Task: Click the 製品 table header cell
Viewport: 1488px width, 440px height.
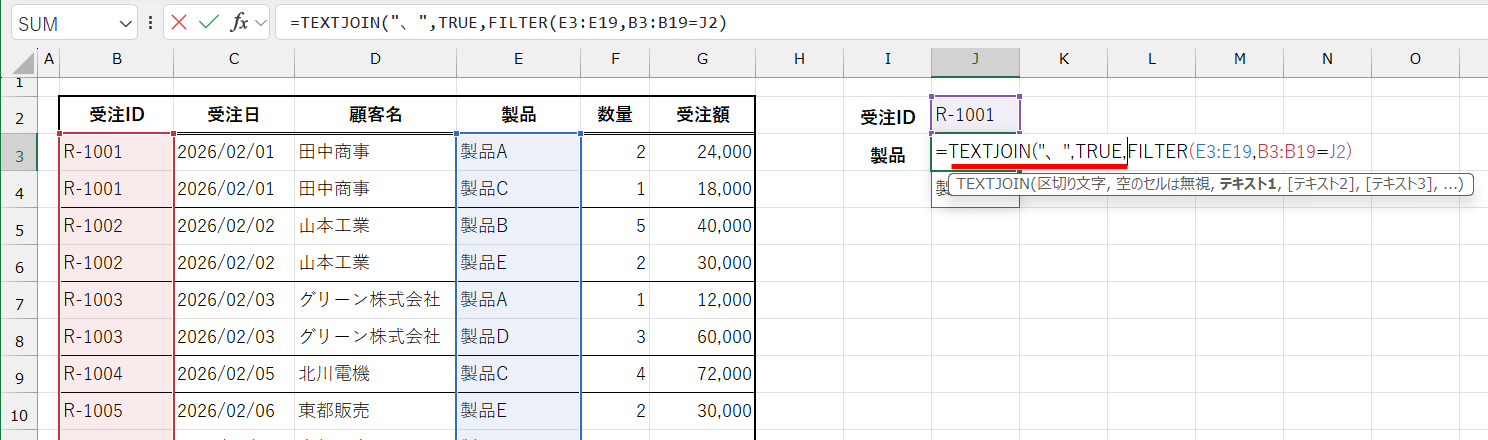Action: click(x=518, y=115)
